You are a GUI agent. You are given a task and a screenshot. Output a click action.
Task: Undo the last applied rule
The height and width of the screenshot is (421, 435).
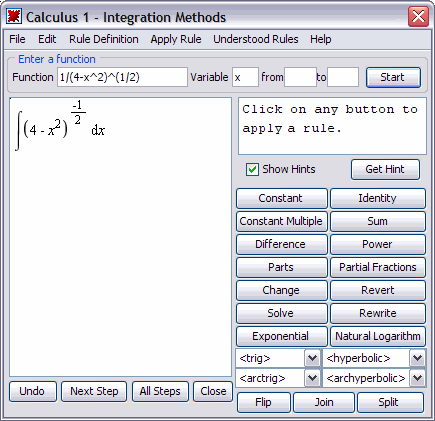[x=33, y=391]
